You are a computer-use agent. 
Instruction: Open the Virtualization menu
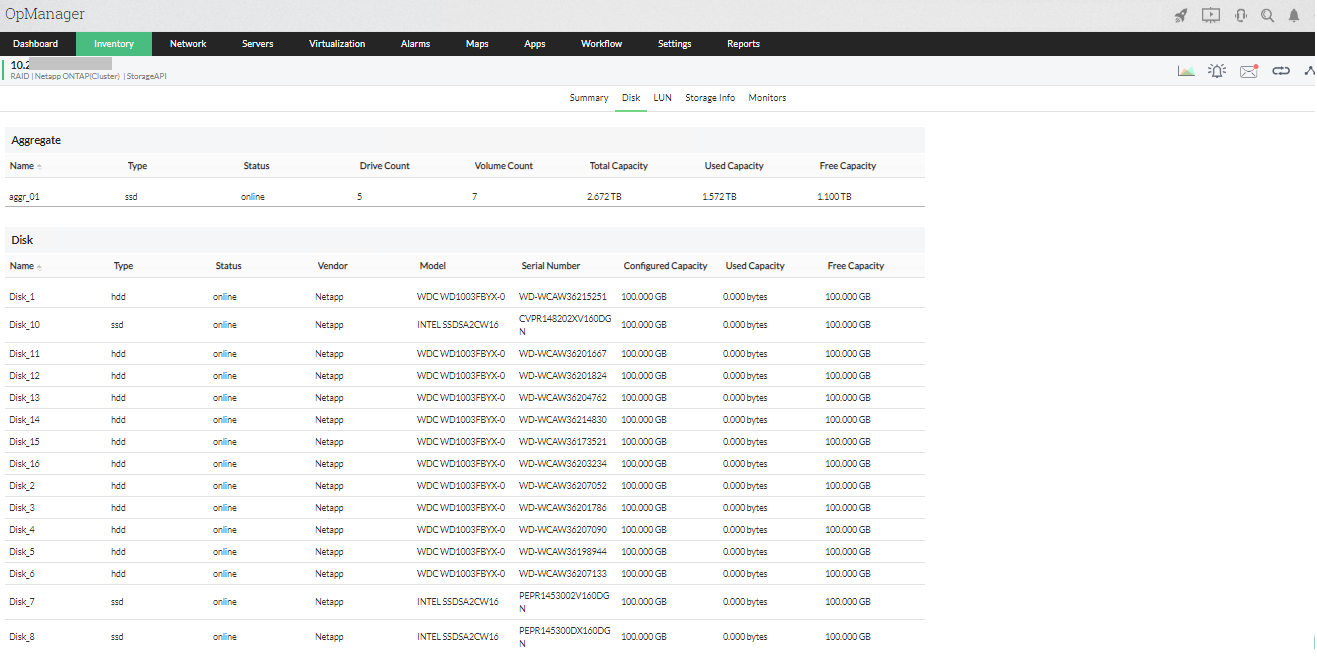[337, 44]
